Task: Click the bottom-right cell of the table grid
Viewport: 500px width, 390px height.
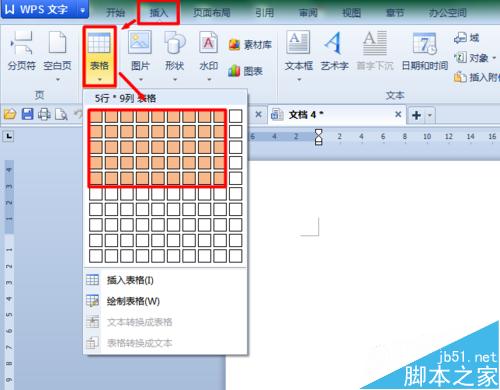Action: coord(236,256)
